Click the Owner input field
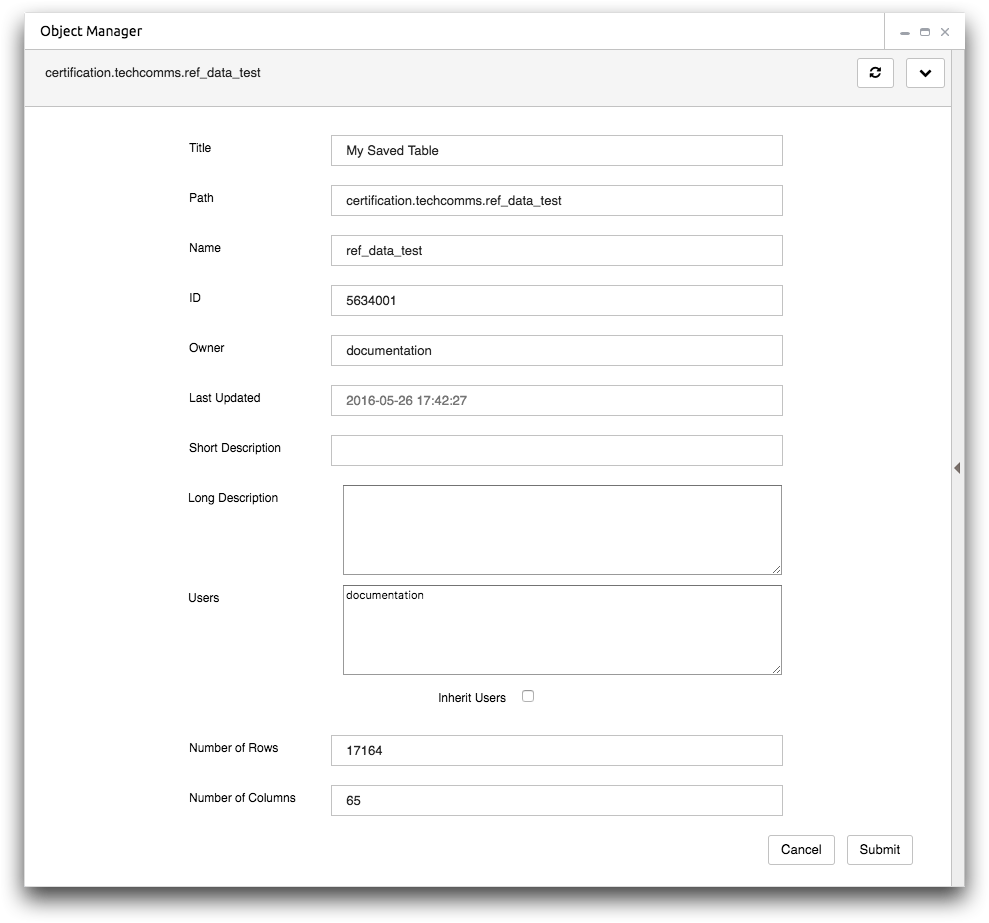 coord(556,351)
